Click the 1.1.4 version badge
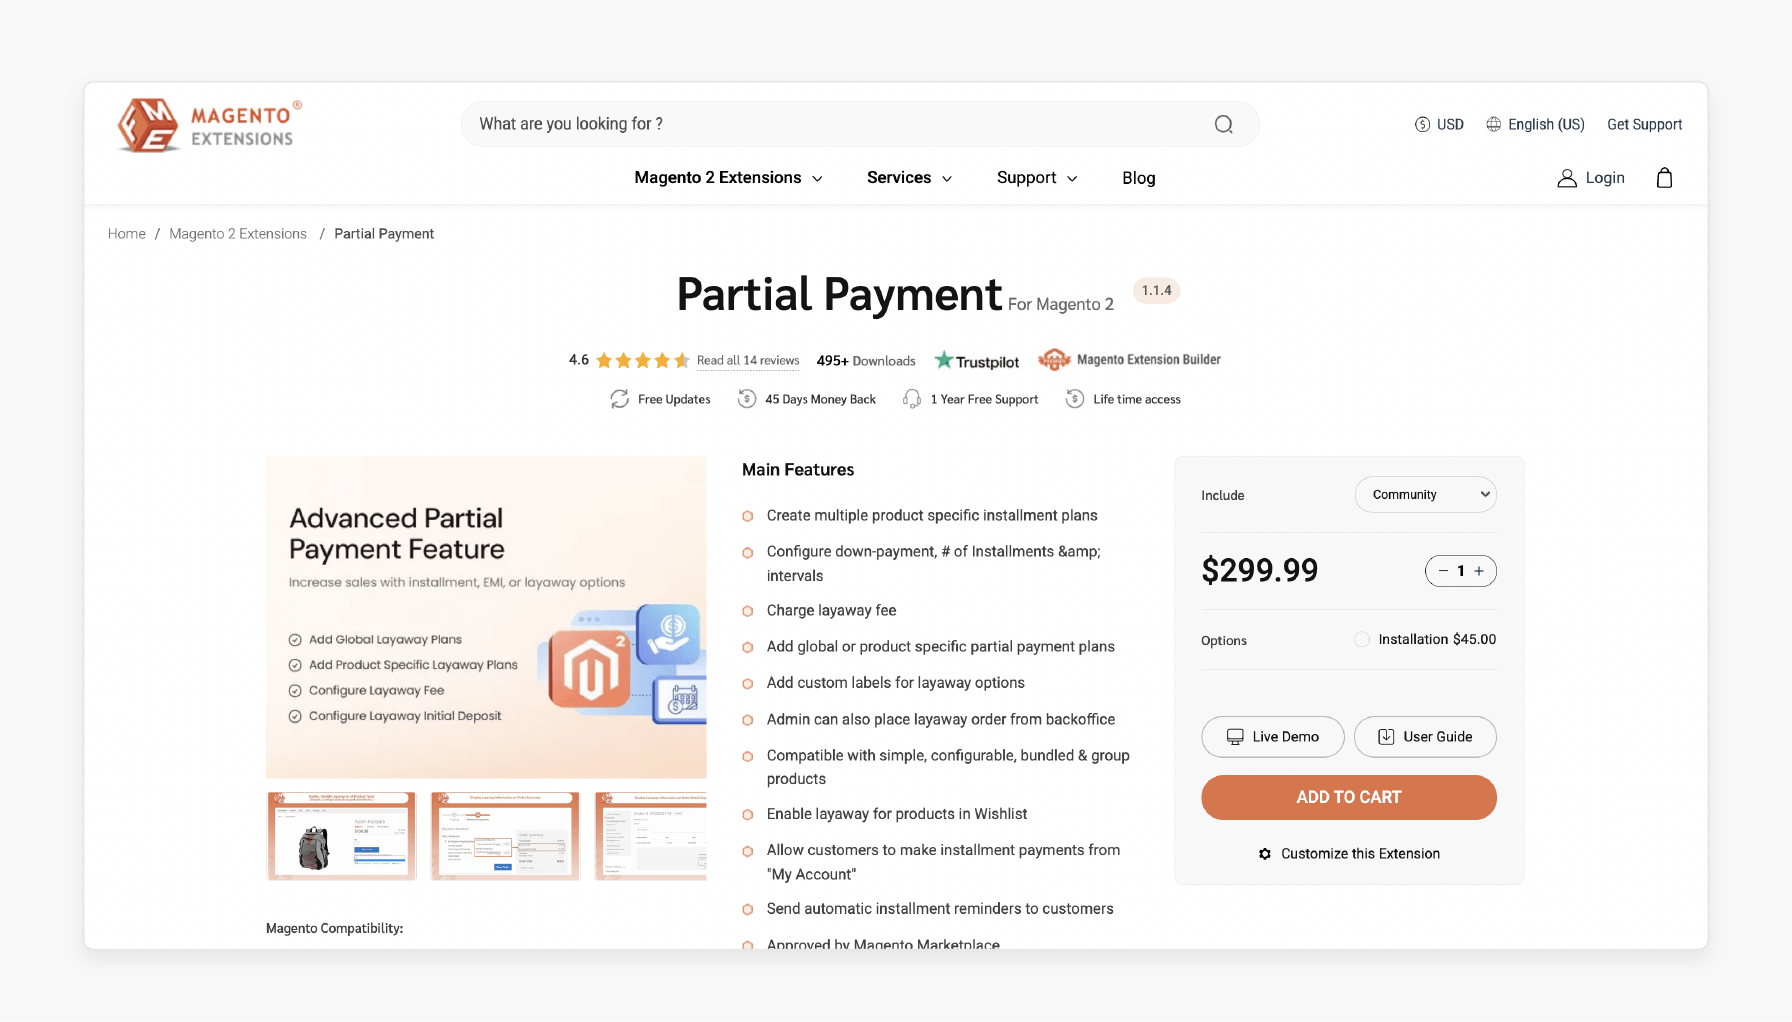 click(1157, 291)
